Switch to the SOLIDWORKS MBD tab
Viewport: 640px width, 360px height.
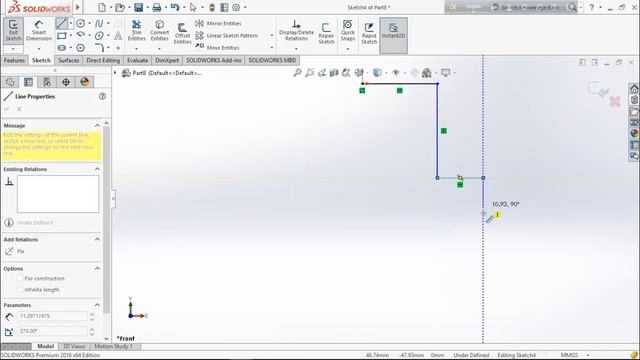(x=272, y=60)
